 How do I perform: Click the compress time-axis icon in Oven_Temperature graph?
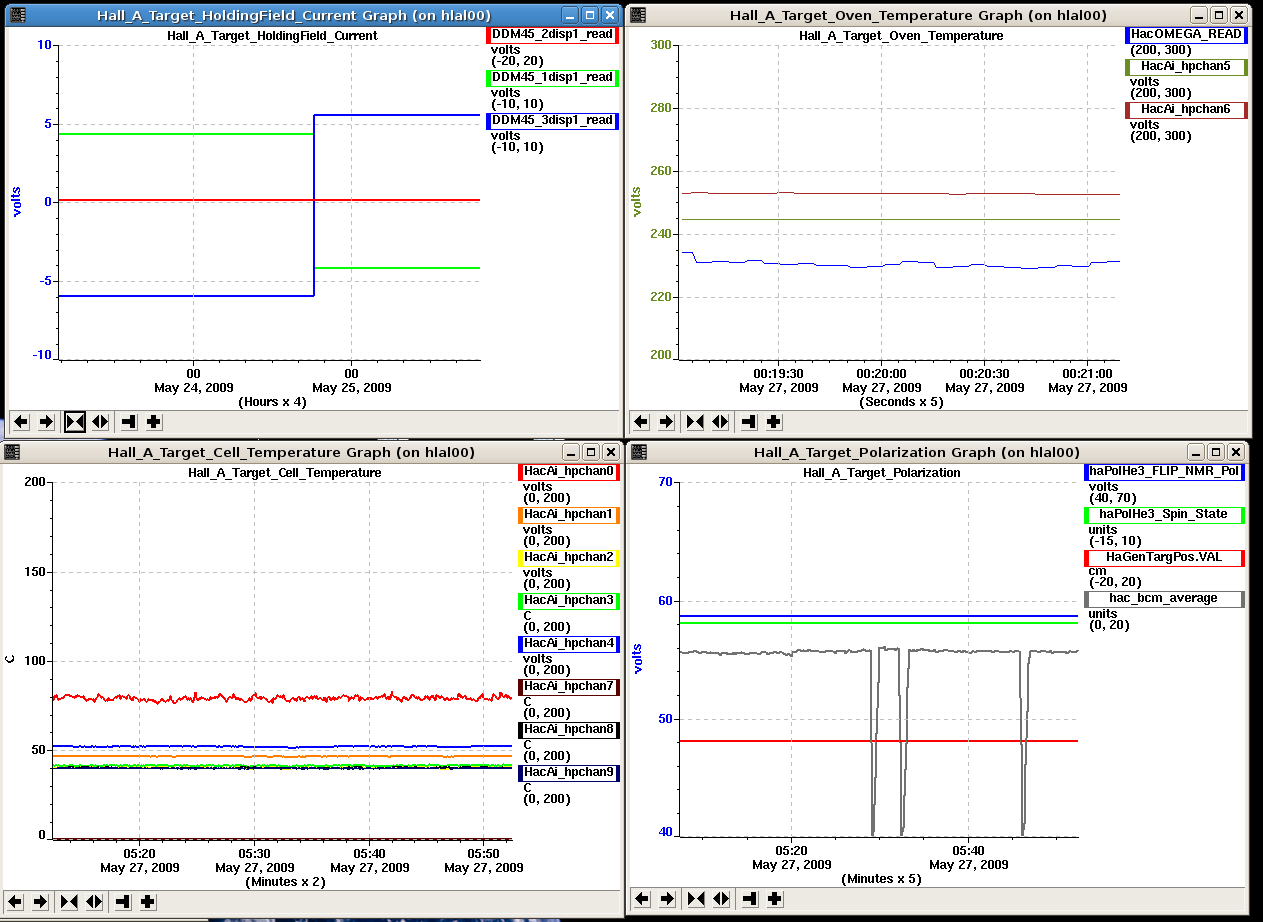695,421
